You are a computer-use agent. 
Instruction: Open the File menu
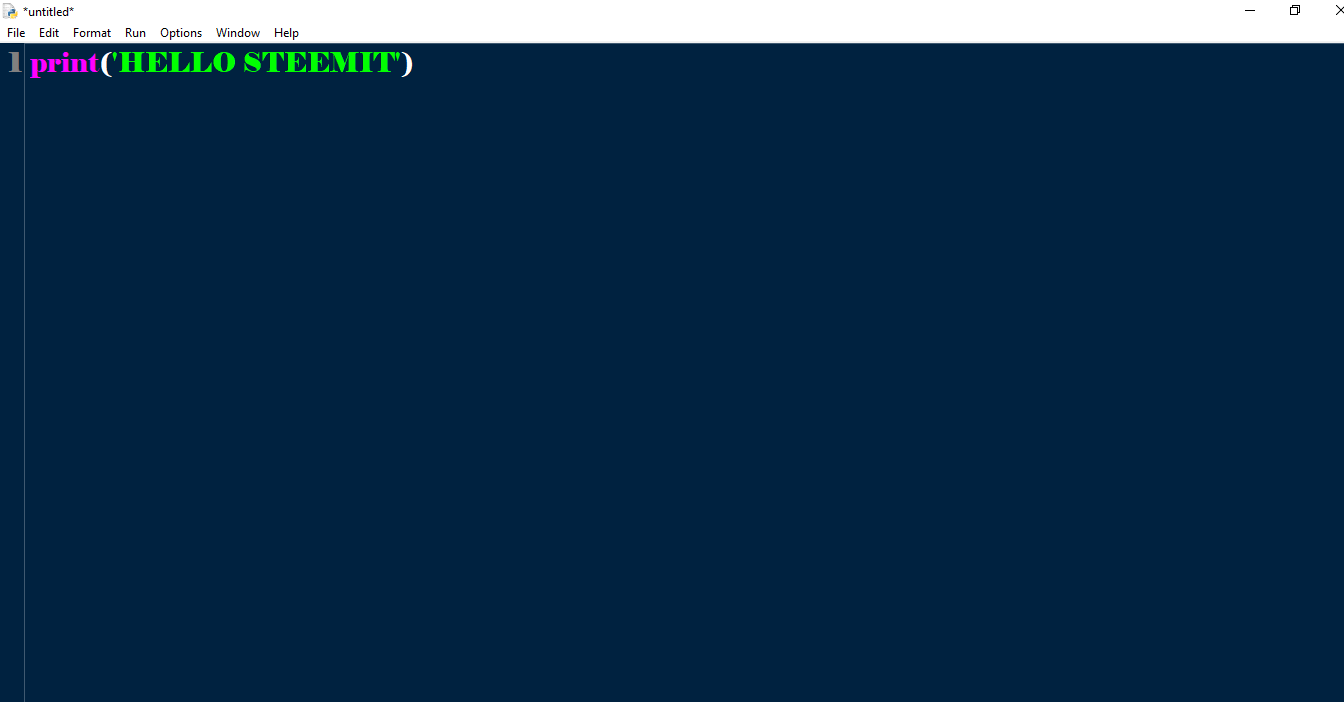[16, 33]
